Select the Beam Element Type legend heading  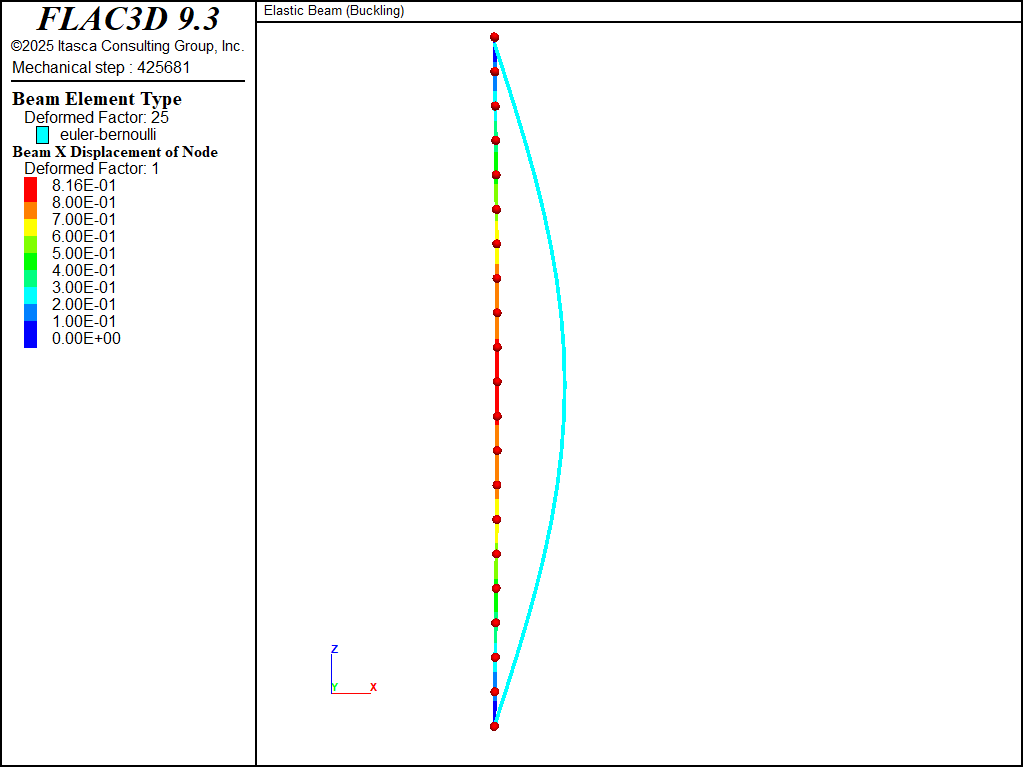click(x=97, y=99)
